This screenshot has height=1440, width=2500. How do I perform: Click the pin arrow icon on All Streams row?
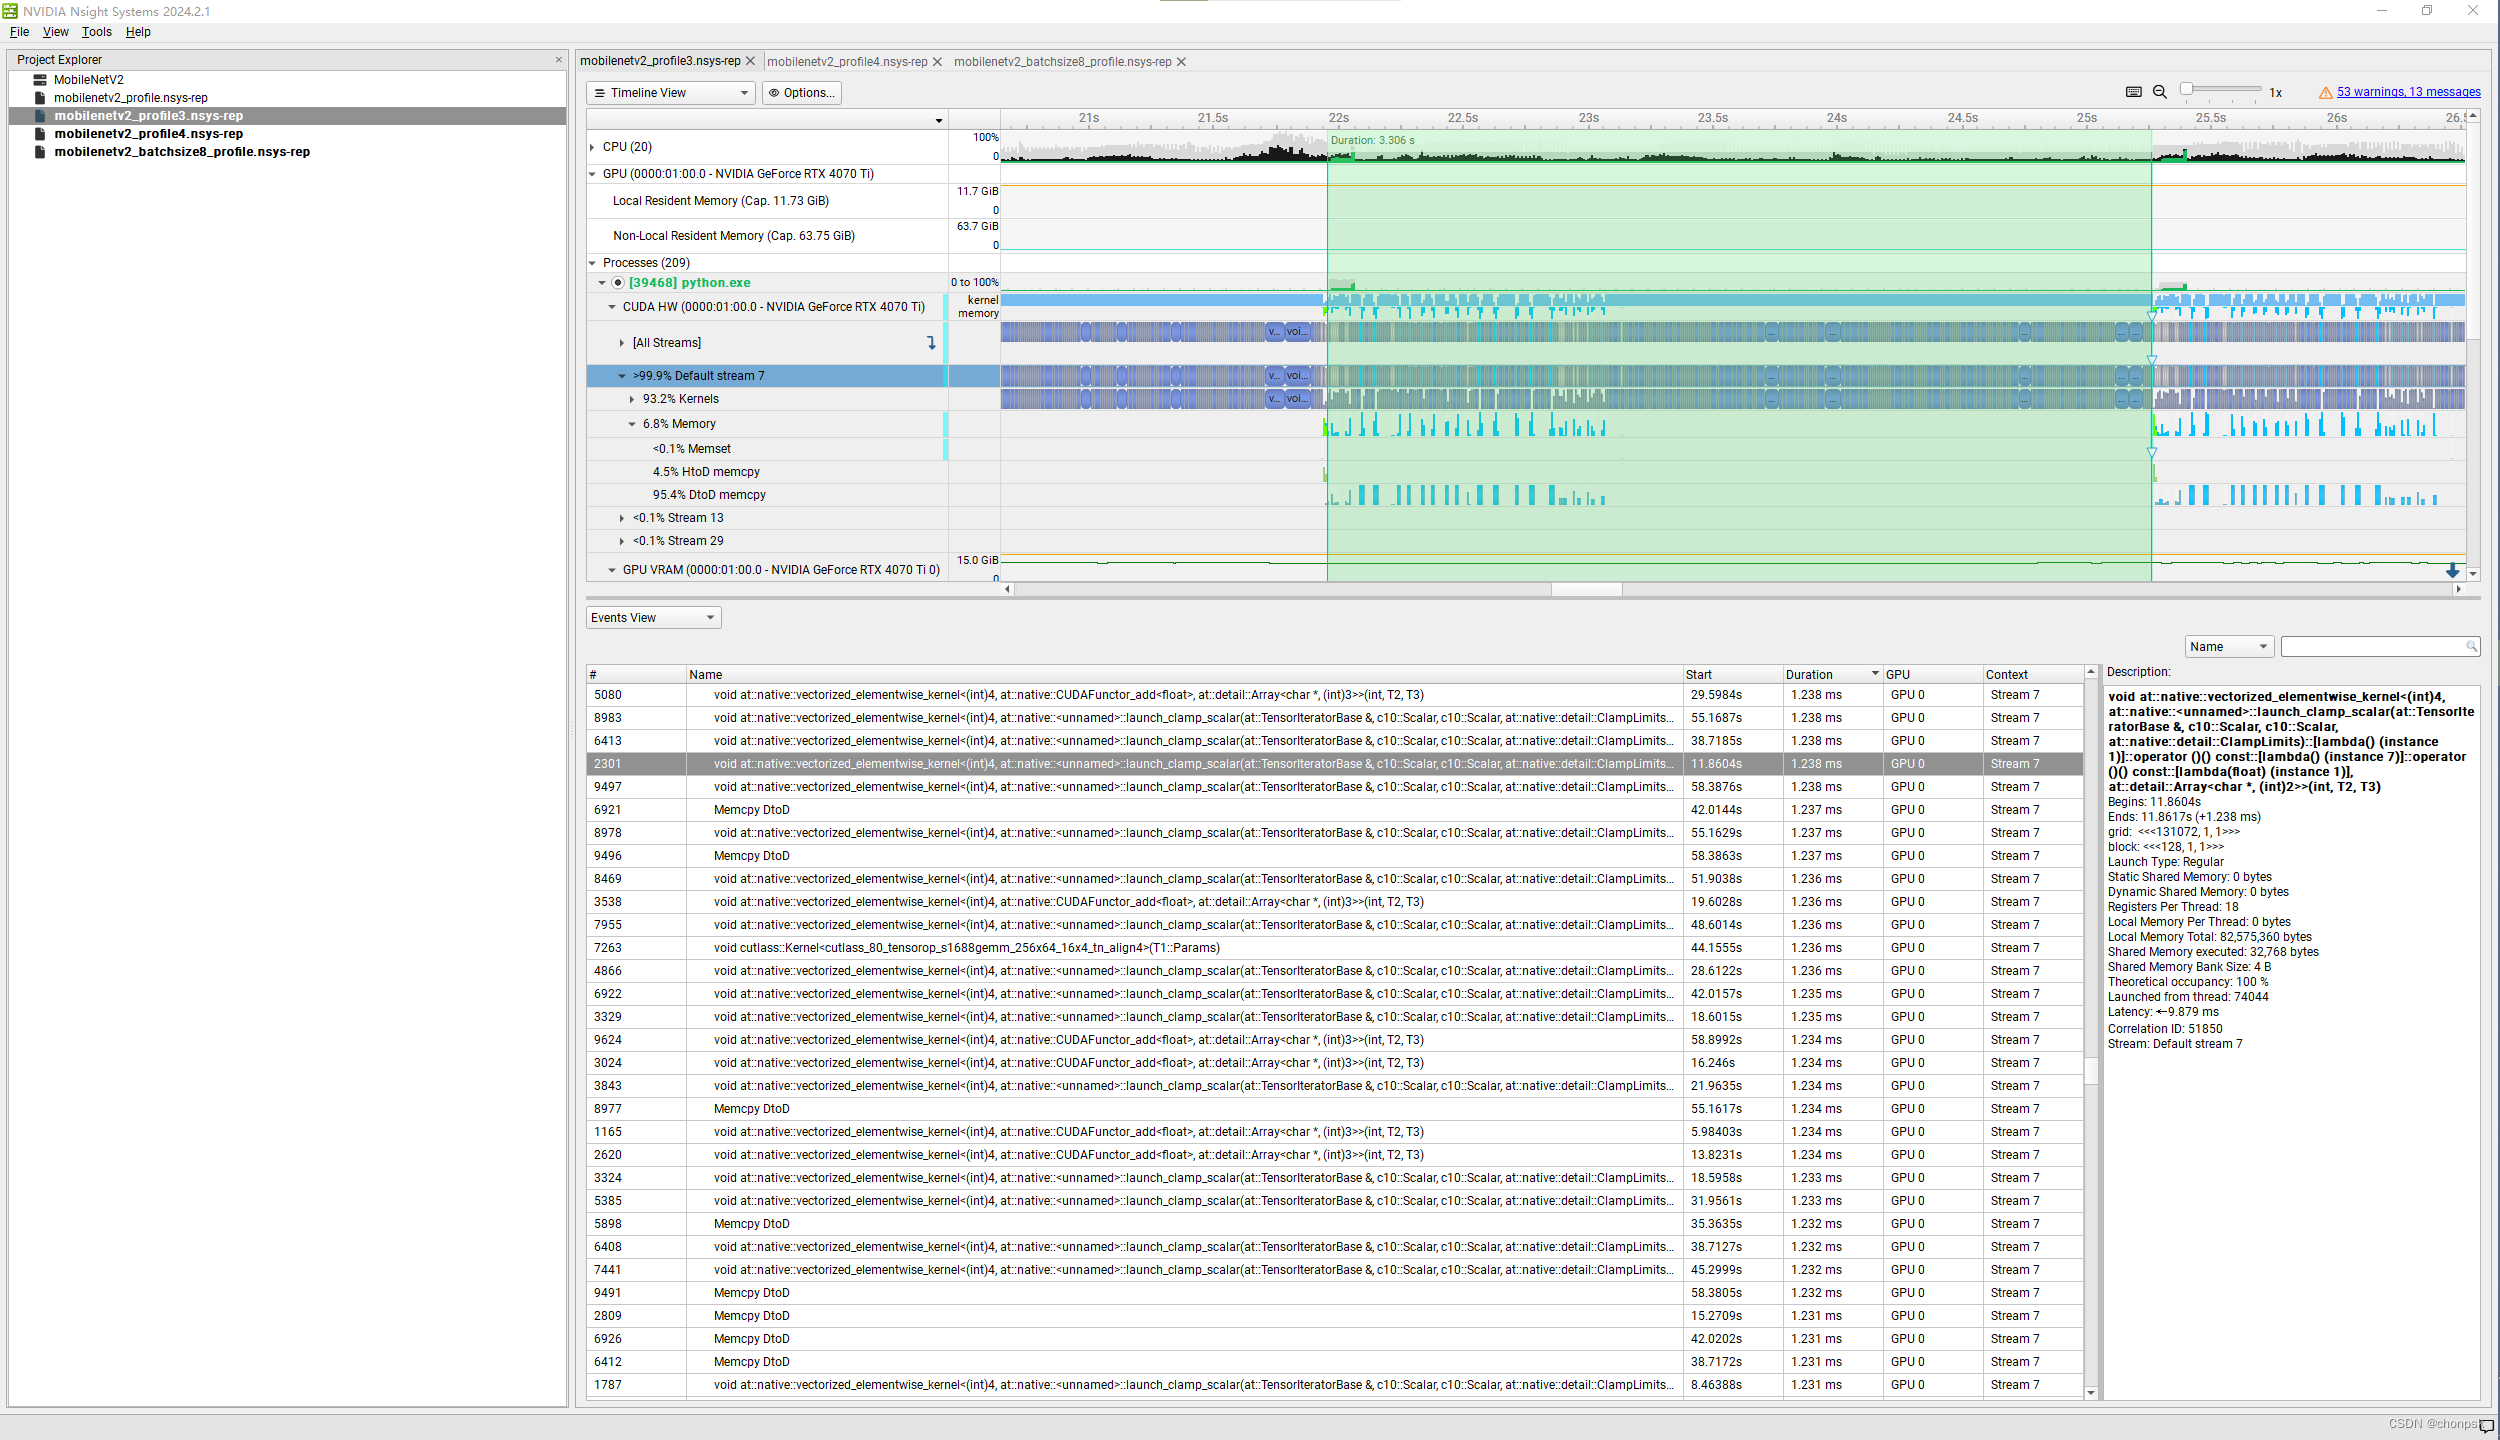click(931, 343)
